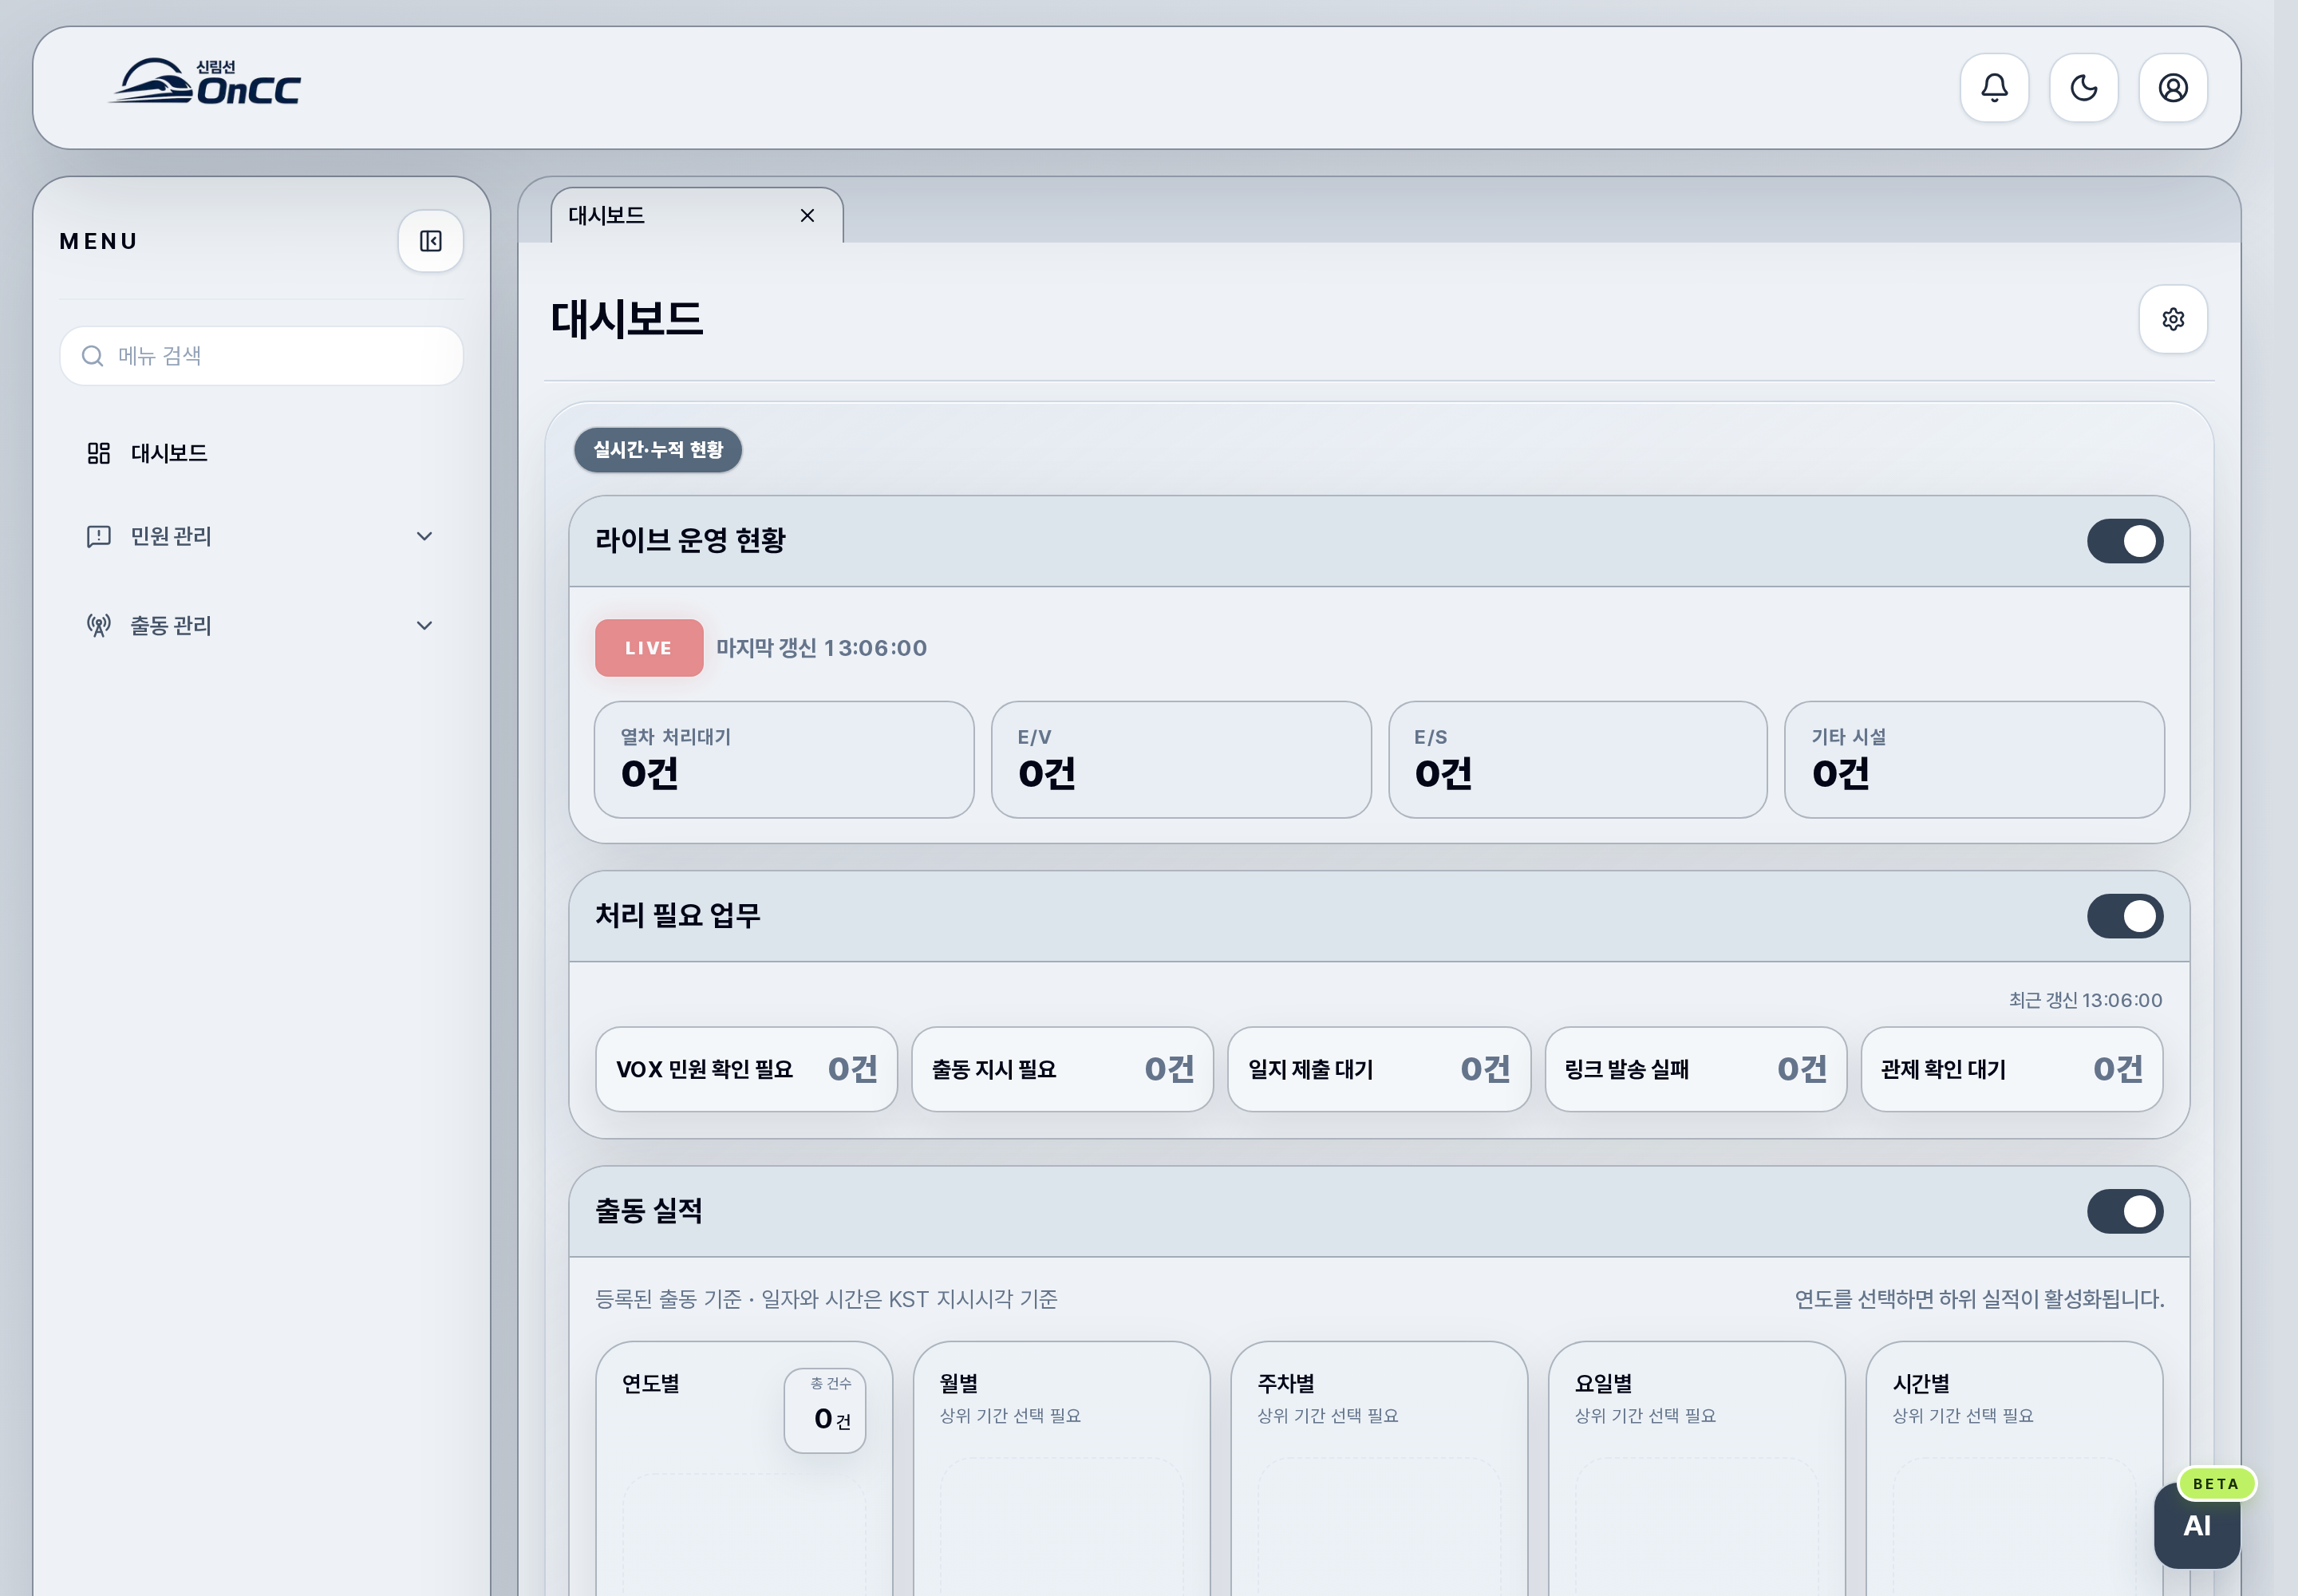
Task: Expand the 민원 관리 submenu chevron
Action: pos(424,536)
